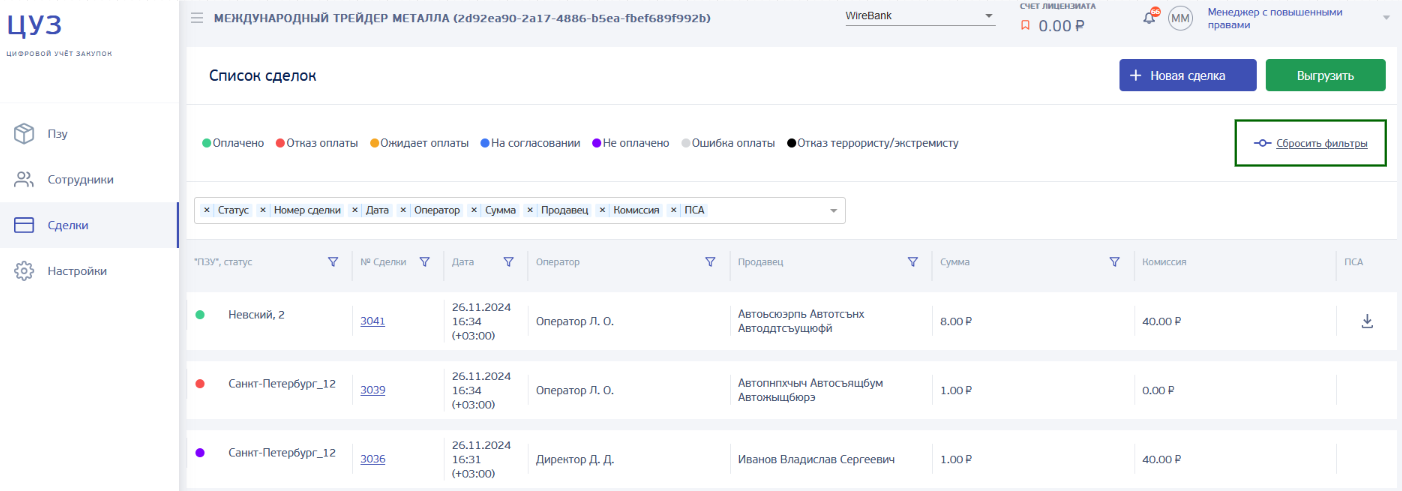Open the № Сделки column filter

point(424,262)
